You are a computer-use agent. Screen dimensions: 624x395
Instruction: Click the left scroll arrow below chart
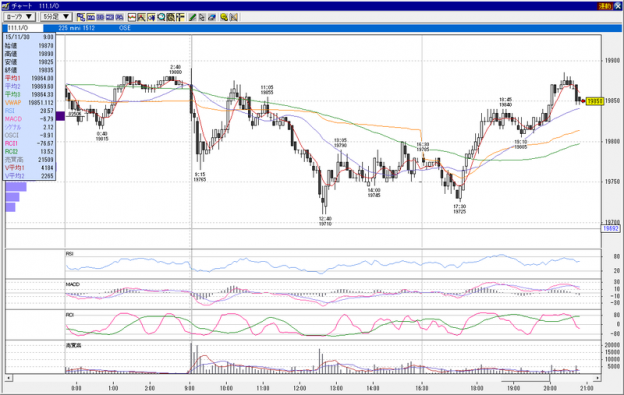(x=9, y=377)
